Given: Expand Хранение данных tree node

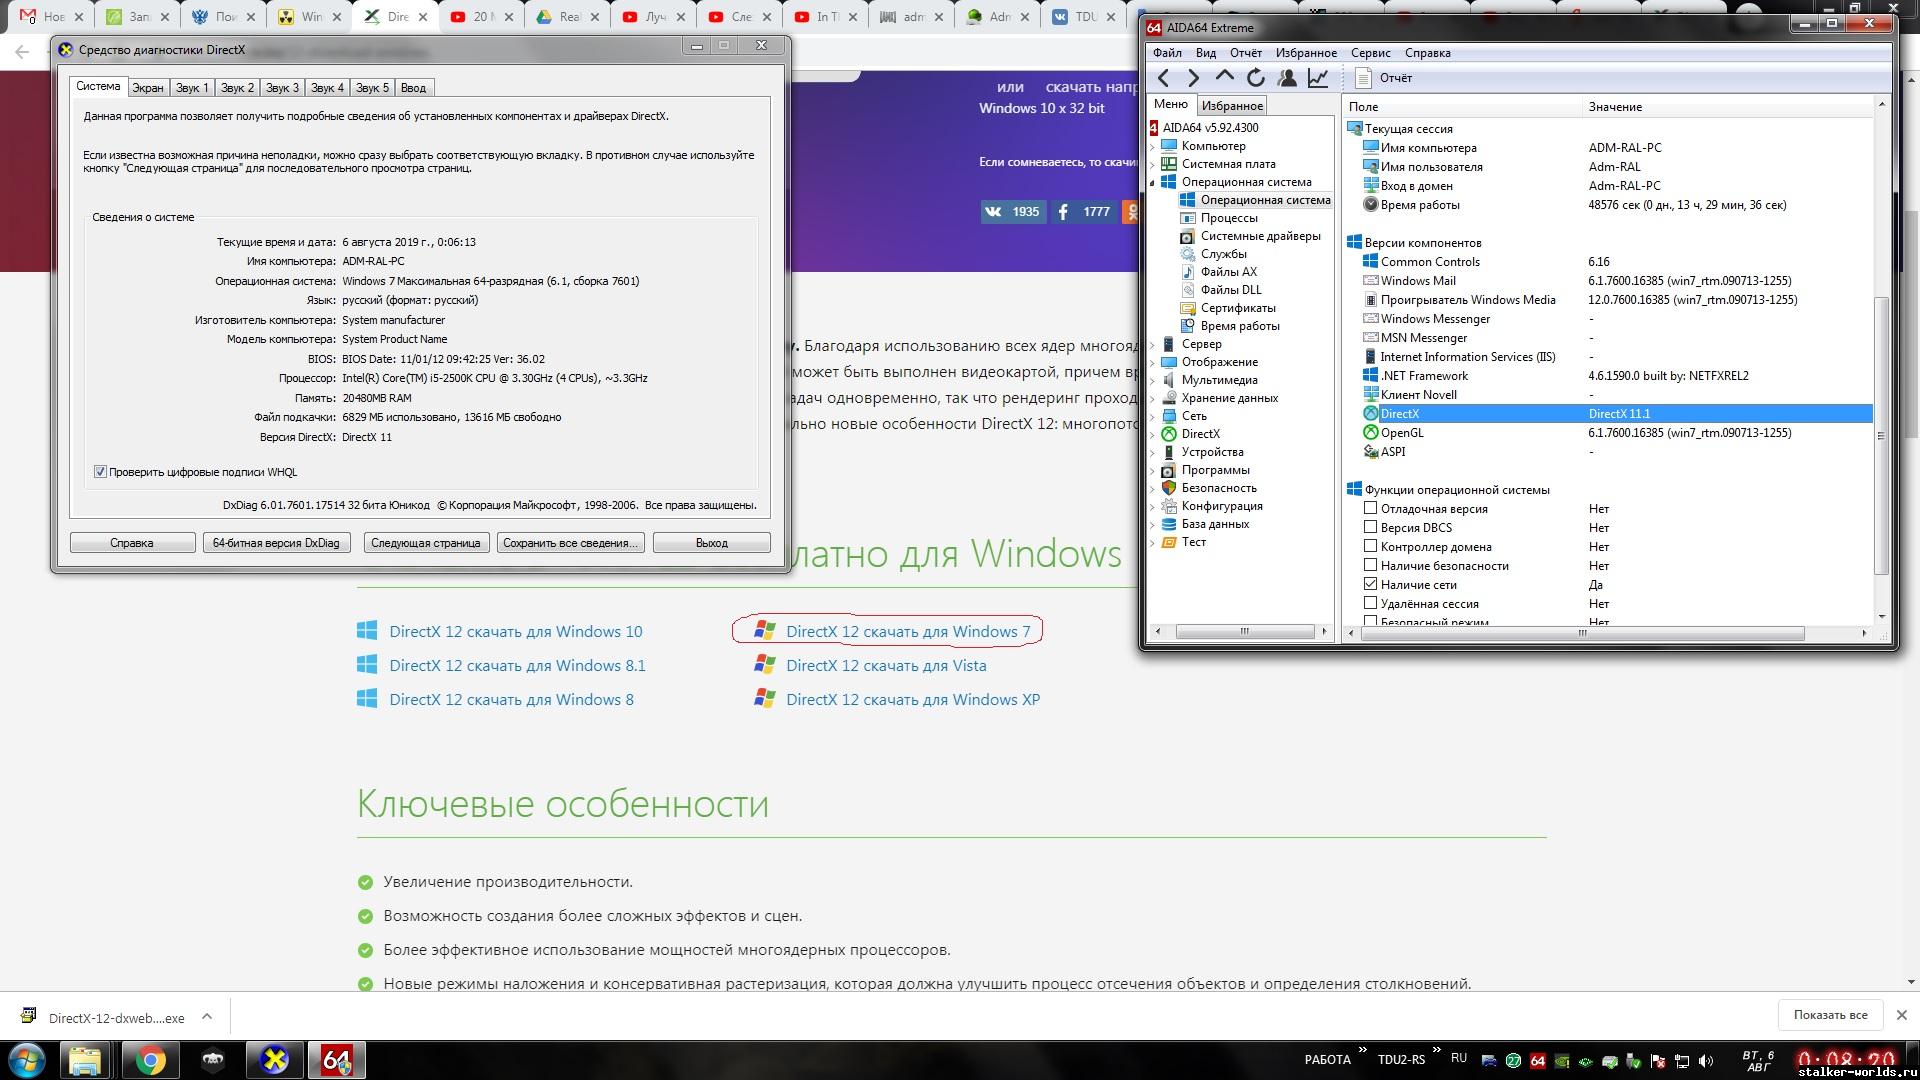Looking at the screenshot, I should click(1152, 398).
